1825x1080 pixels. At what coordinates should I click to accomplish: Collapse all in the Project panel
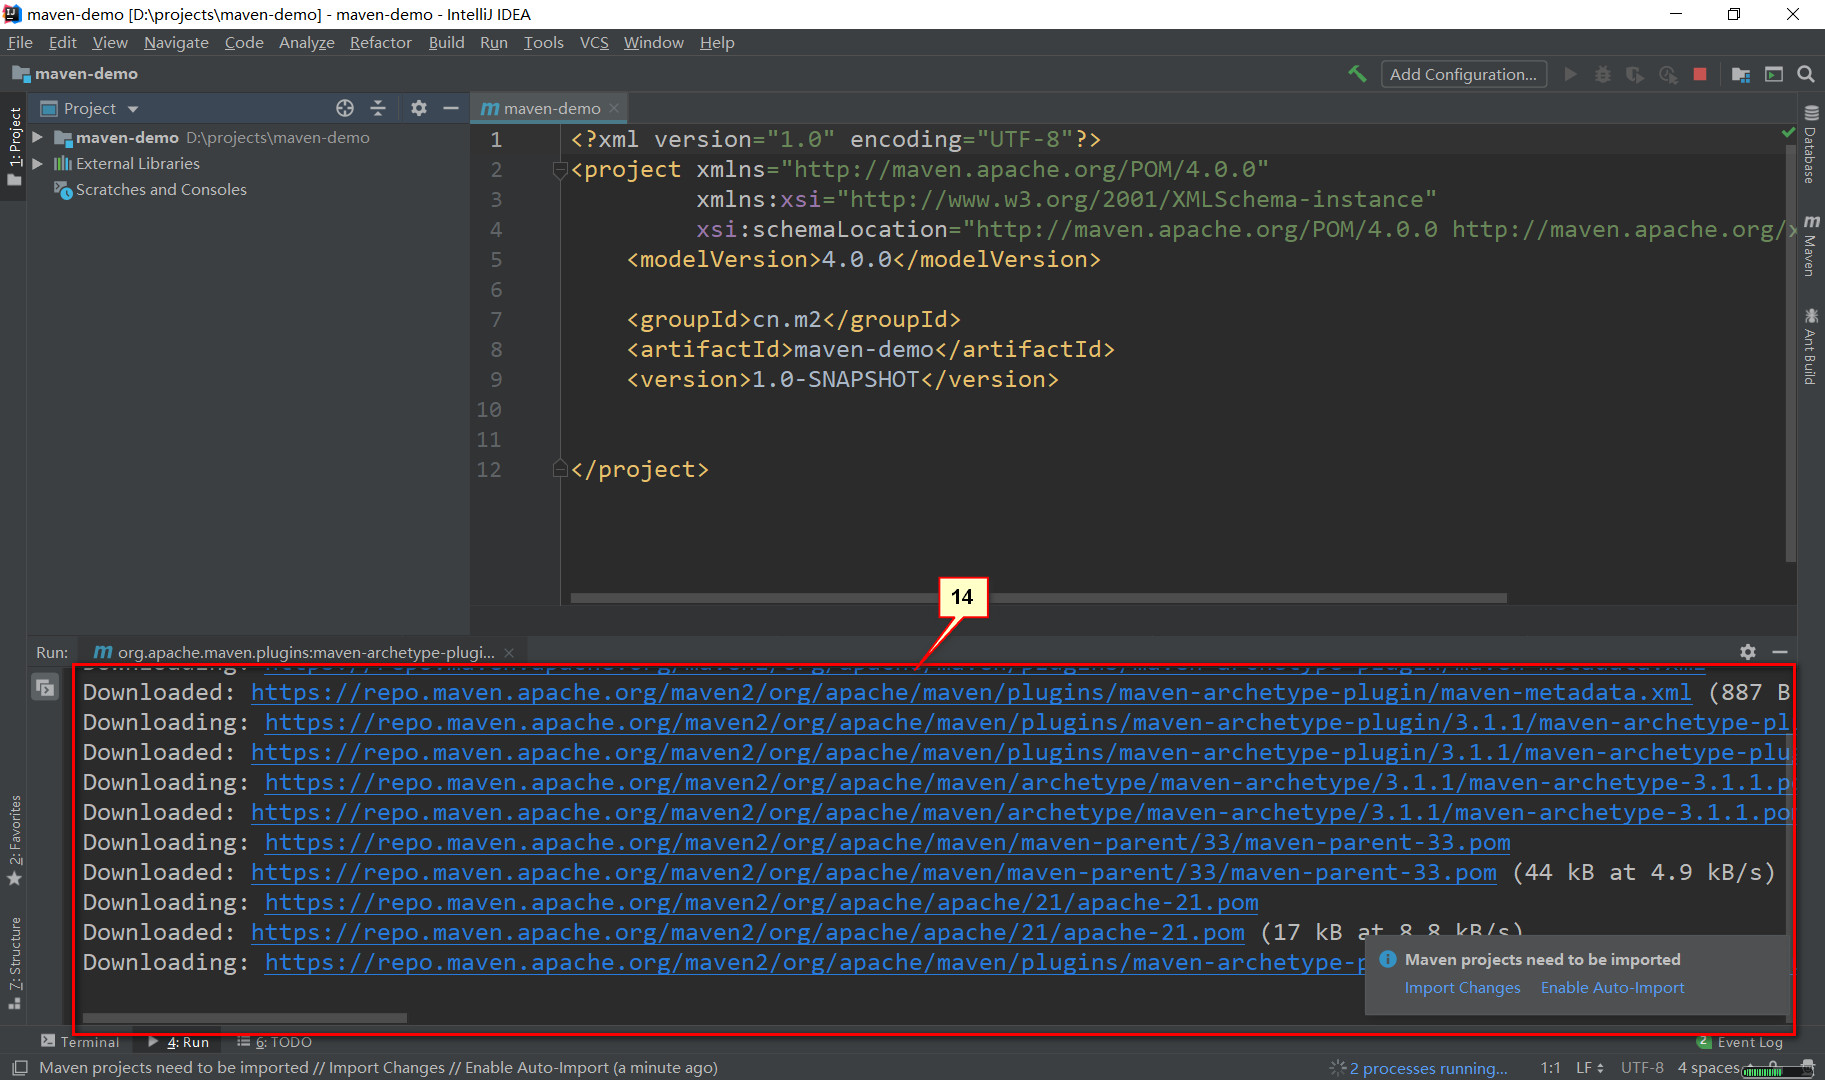pyautogui.click(x=378, y=108)
